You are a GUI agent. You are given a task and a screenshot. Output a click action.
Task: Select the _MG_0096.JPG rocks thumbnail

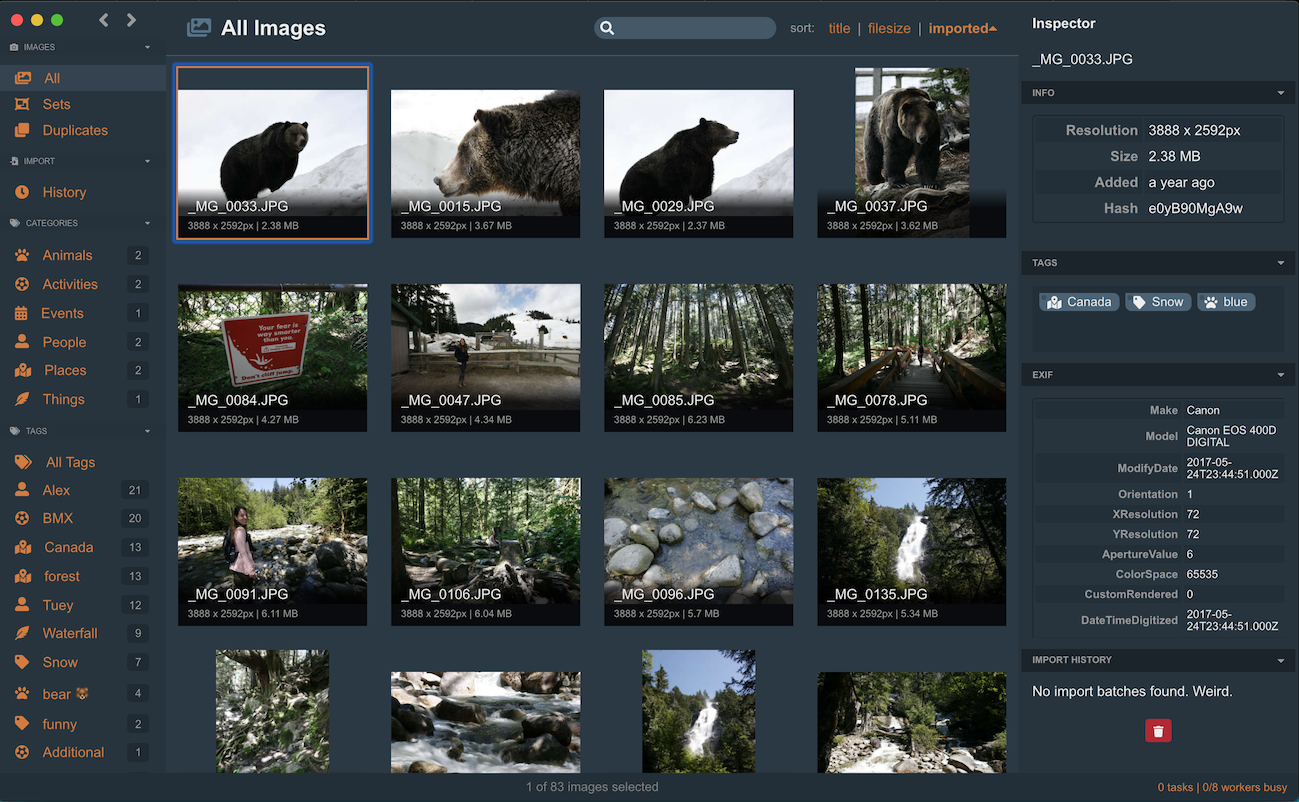pyautogui.click(x=698, y=552)
